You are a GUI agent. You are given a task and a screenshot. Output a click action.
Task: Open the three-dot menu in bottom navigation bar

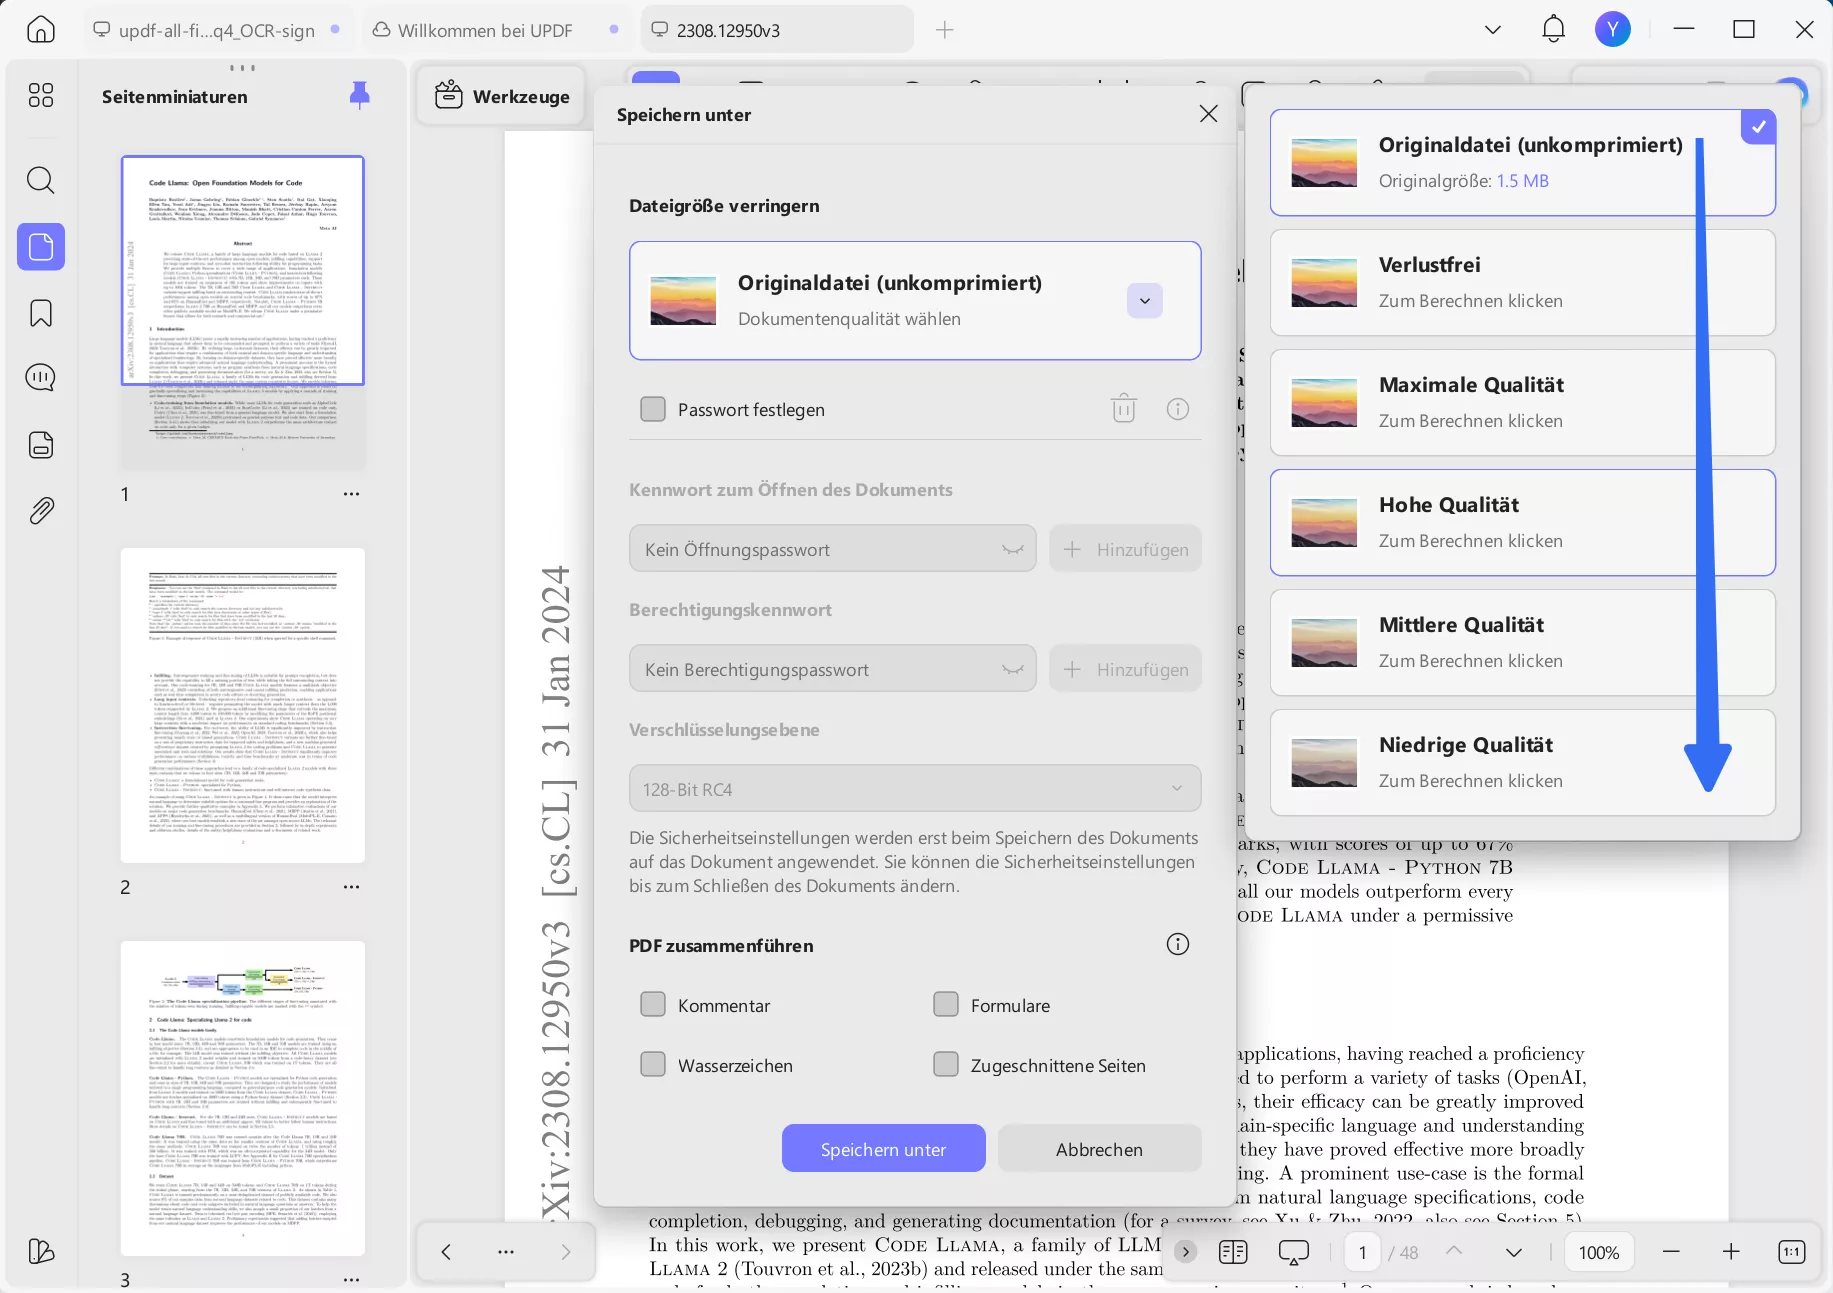pos(506,1252)
